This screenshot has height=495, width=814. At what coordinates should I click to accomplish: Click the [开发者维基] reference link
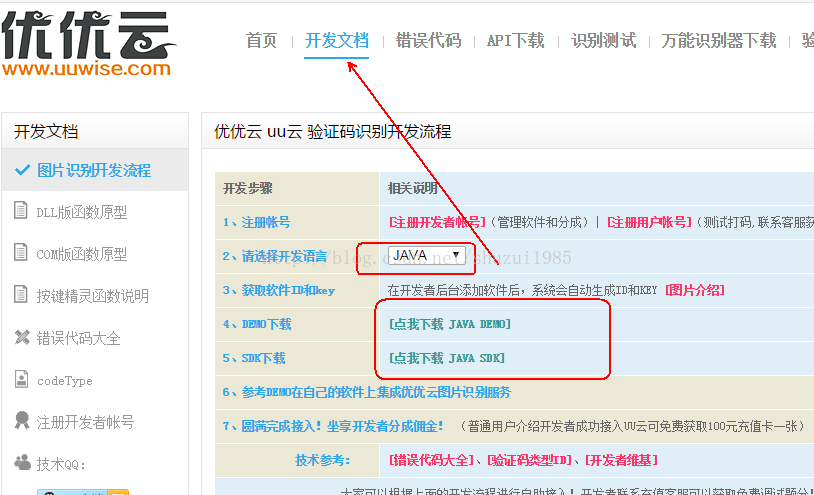[621, 460]
